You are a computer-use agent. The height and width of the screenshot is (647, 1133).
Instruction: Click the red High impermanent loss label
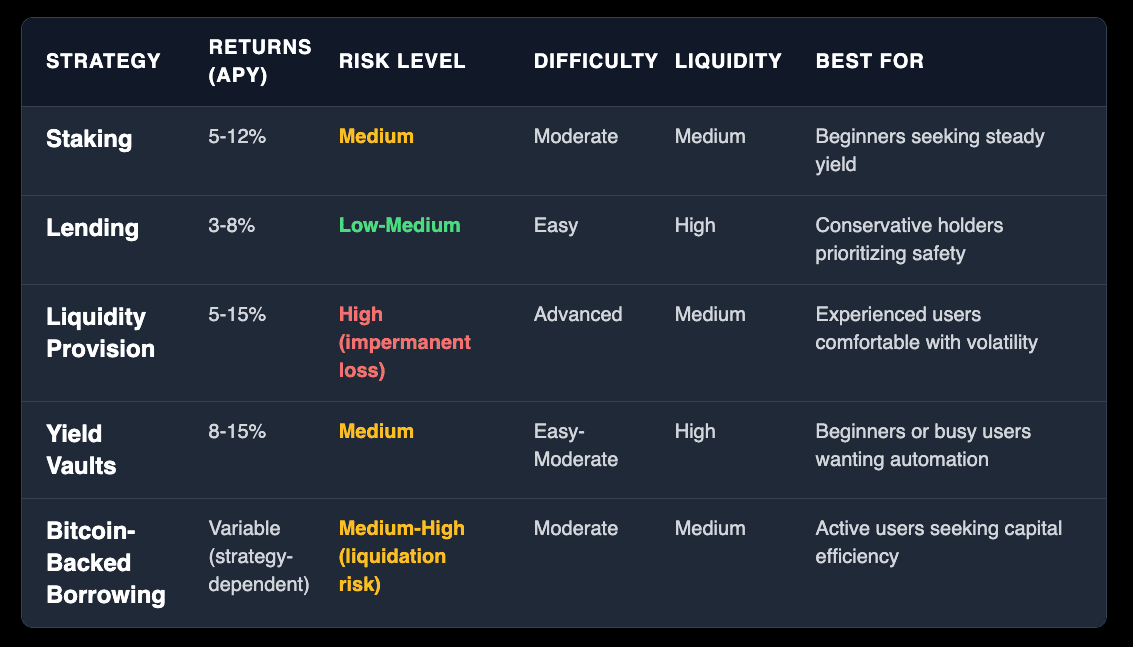coord(404,342)
